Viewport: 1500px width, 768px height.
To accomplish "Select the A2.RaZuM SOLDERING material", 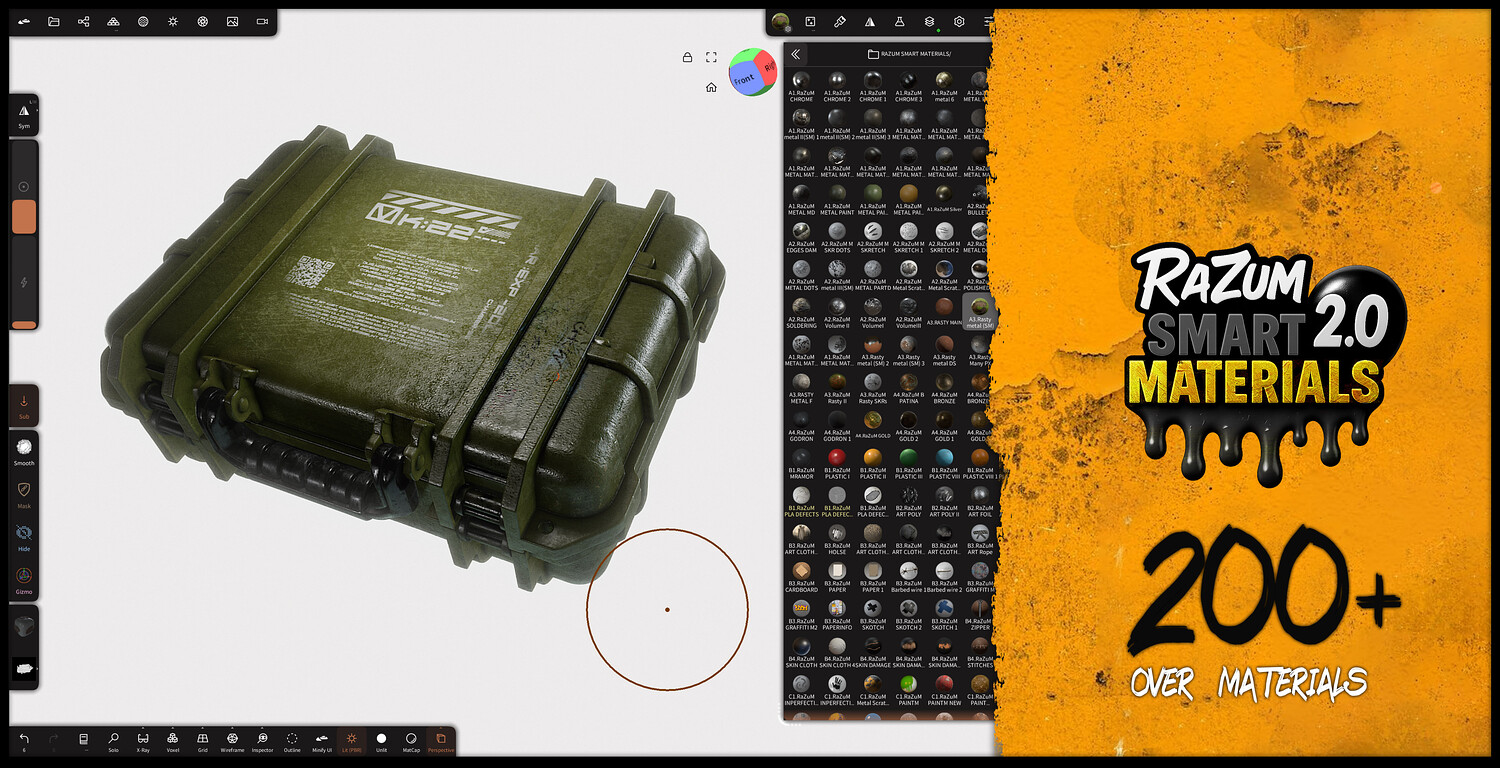I will point(801,313).
